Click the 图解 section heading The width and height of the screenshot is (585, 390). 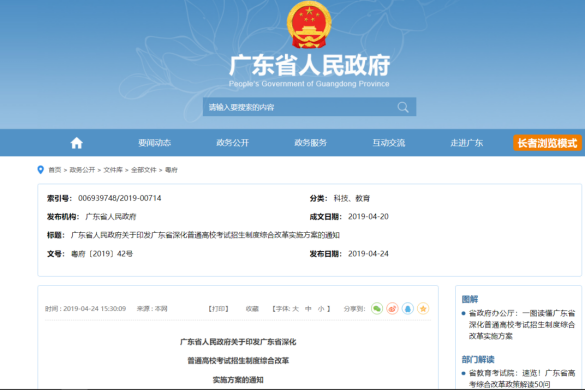click(470, 299)
